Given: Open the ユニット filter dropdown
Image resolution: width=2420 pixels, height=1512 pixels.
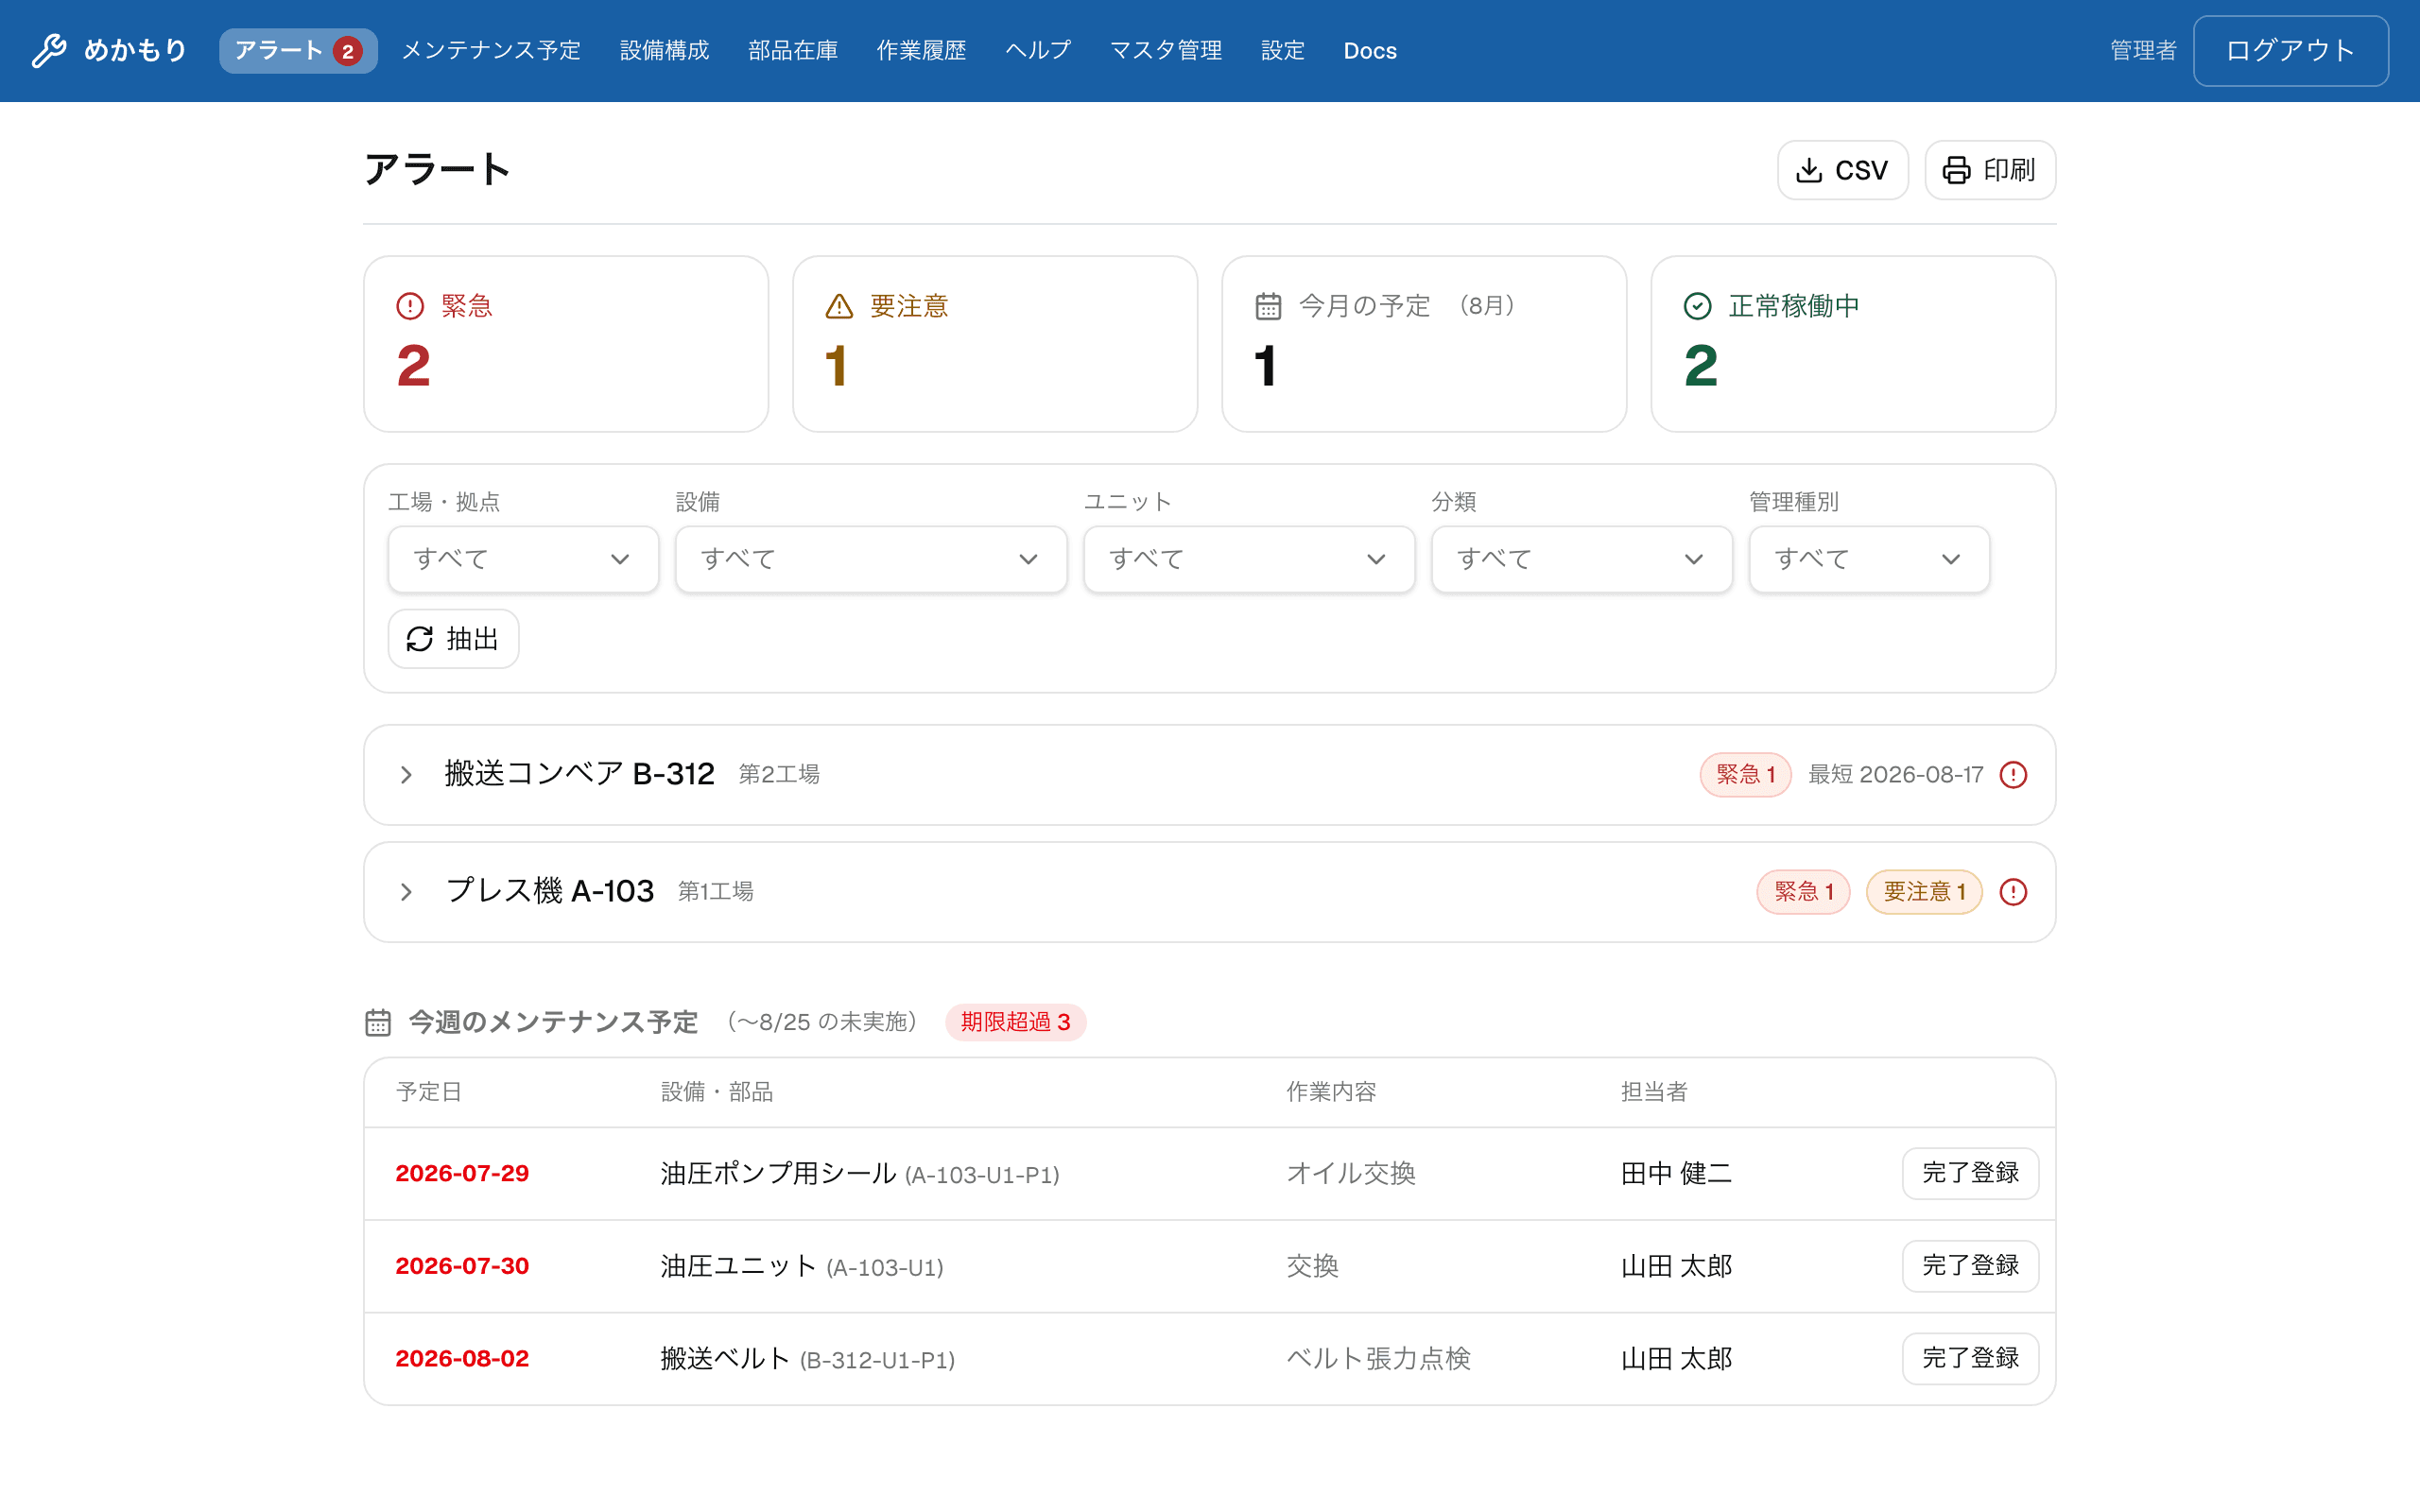Looking at the screenshot, I should (1249, 559).
